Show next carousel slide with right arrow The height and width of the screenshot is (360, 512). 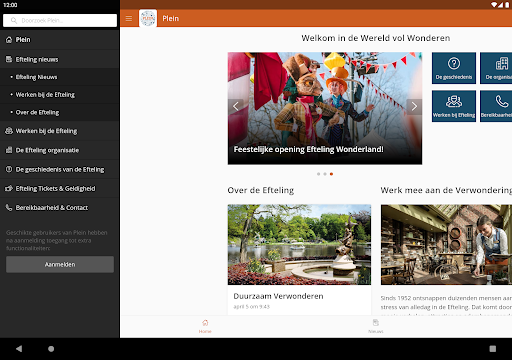414,107
